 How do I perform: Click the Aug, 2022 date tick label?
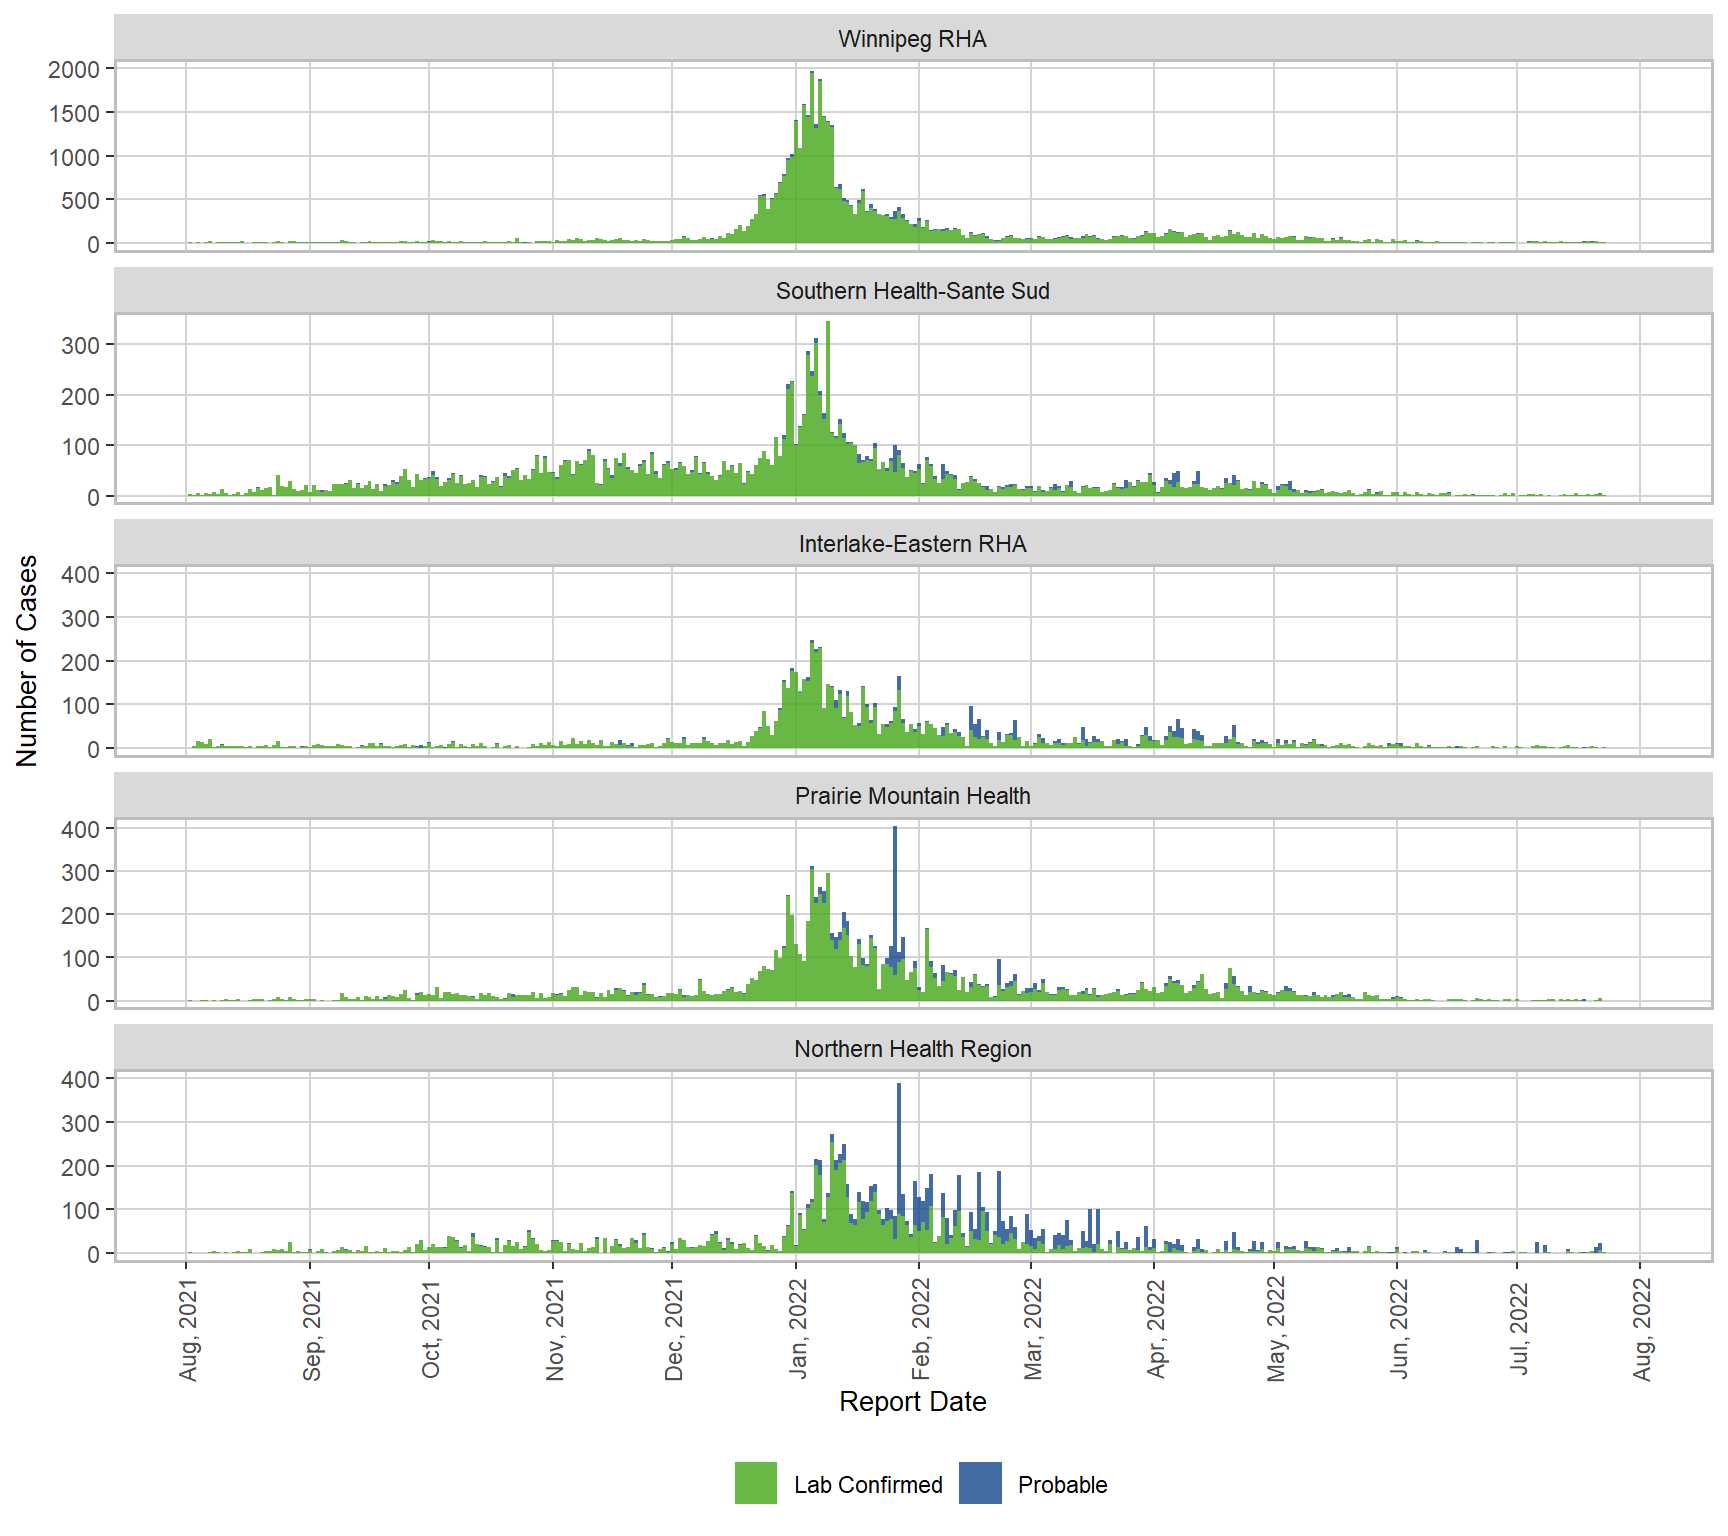click(1642, 1329)
